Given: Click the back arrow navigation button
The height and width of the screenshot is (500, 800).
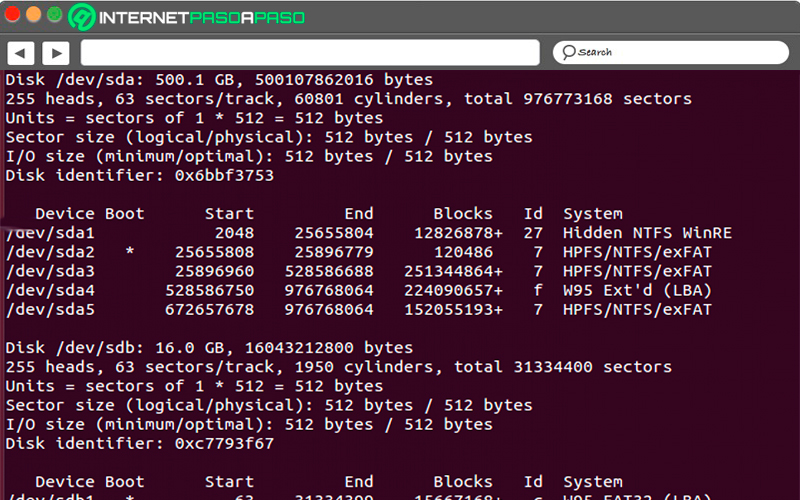Looking at the screenshot, I should [x=21, y=52].
